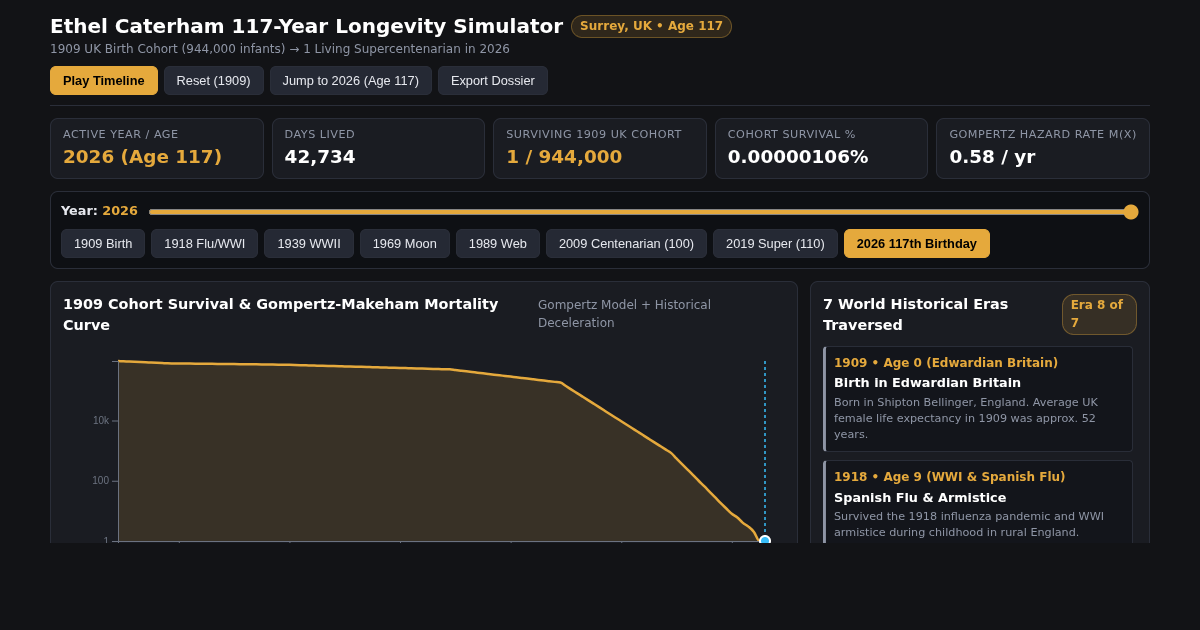Image resolution: width=1200 pixels, height=630 pixels.
Task: Click the year slider handle
Action: coord(1131,212)
